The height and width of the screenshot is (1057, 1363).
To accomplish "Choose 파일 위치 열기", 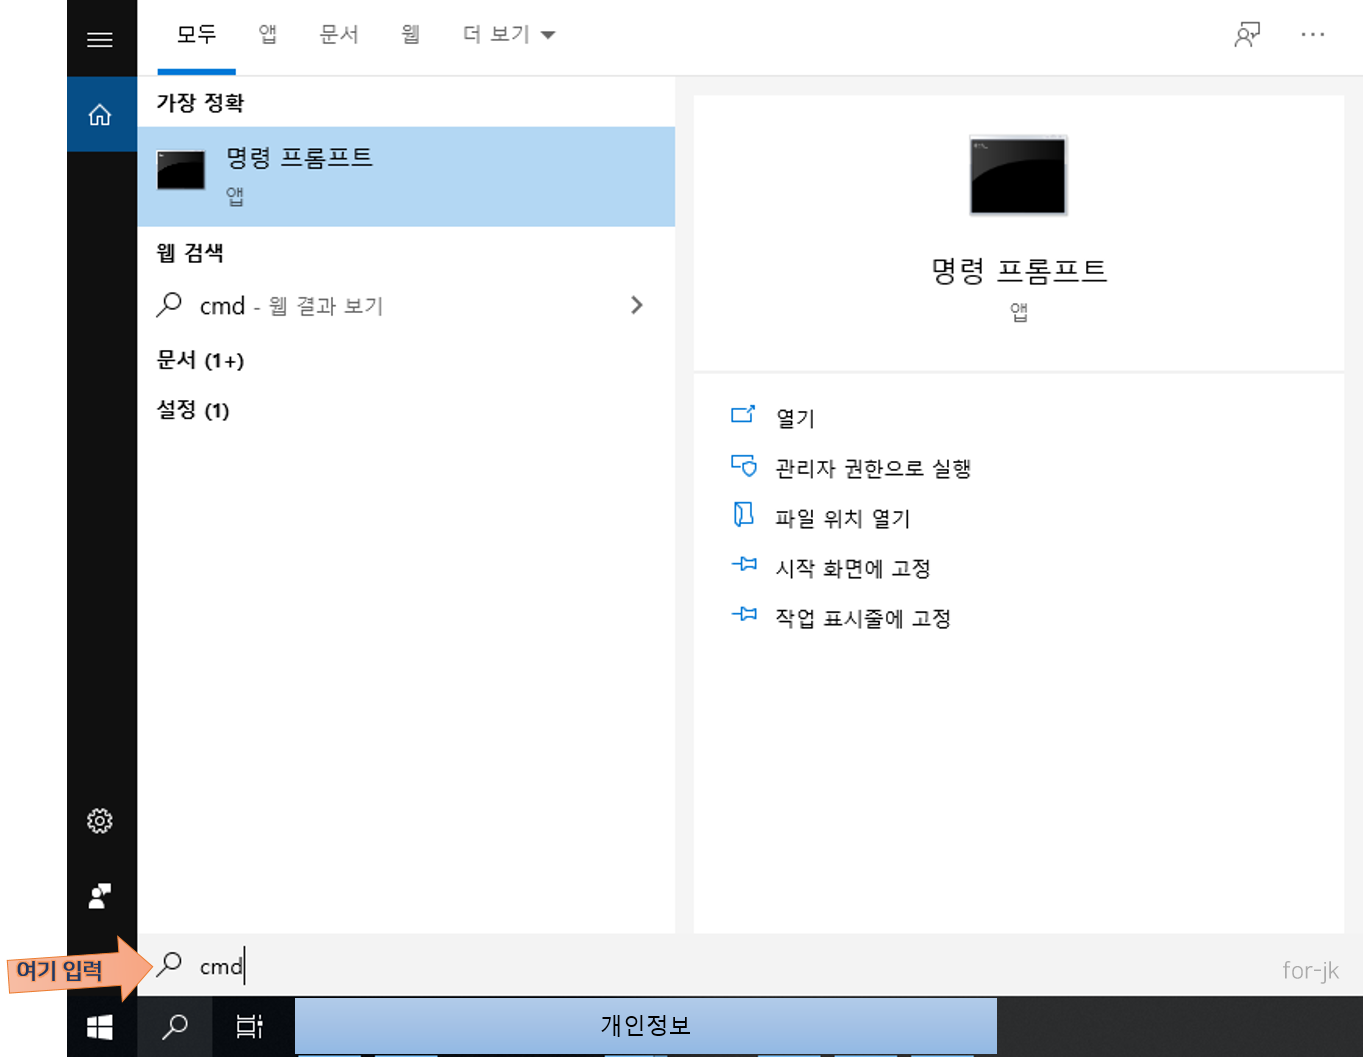I will [843, 518].
